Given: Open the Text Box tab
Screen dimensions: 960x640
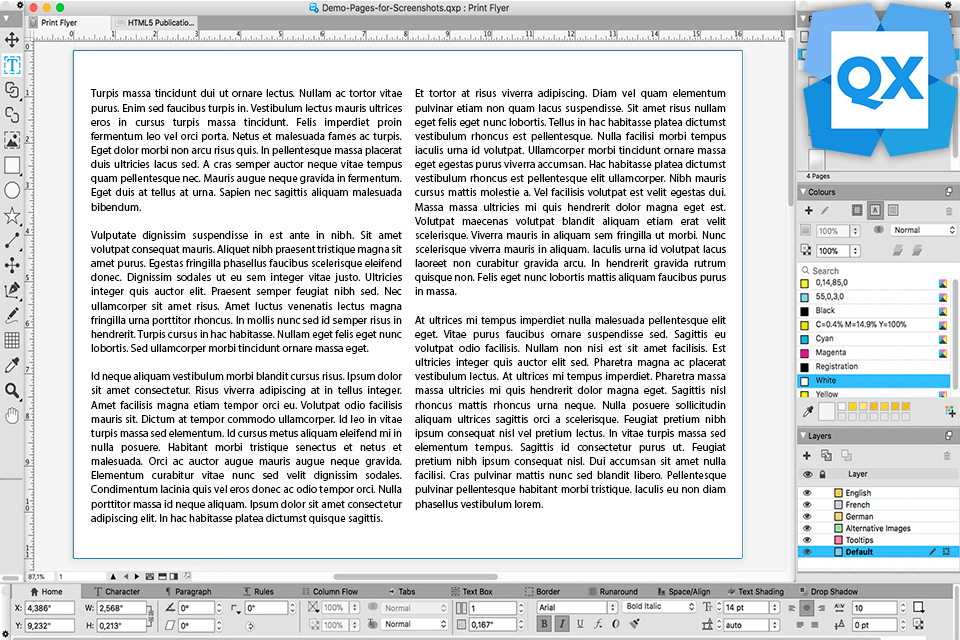Looking at the screenshot, I should (472, 592).
